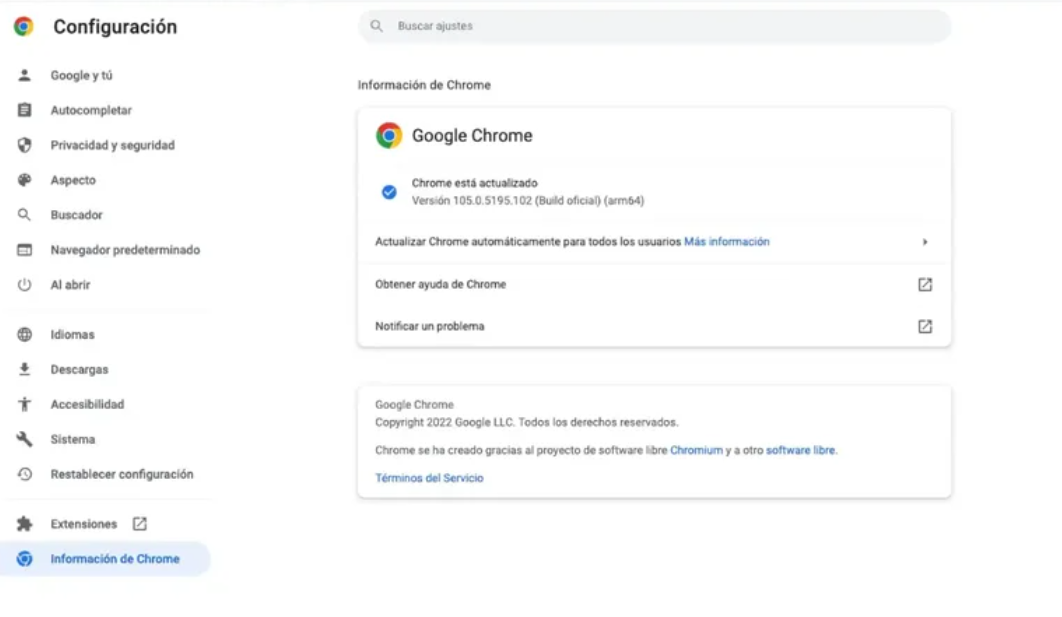
Task: Click the Buscador magnifier icon in sidebar
Action: pos(25,215)
